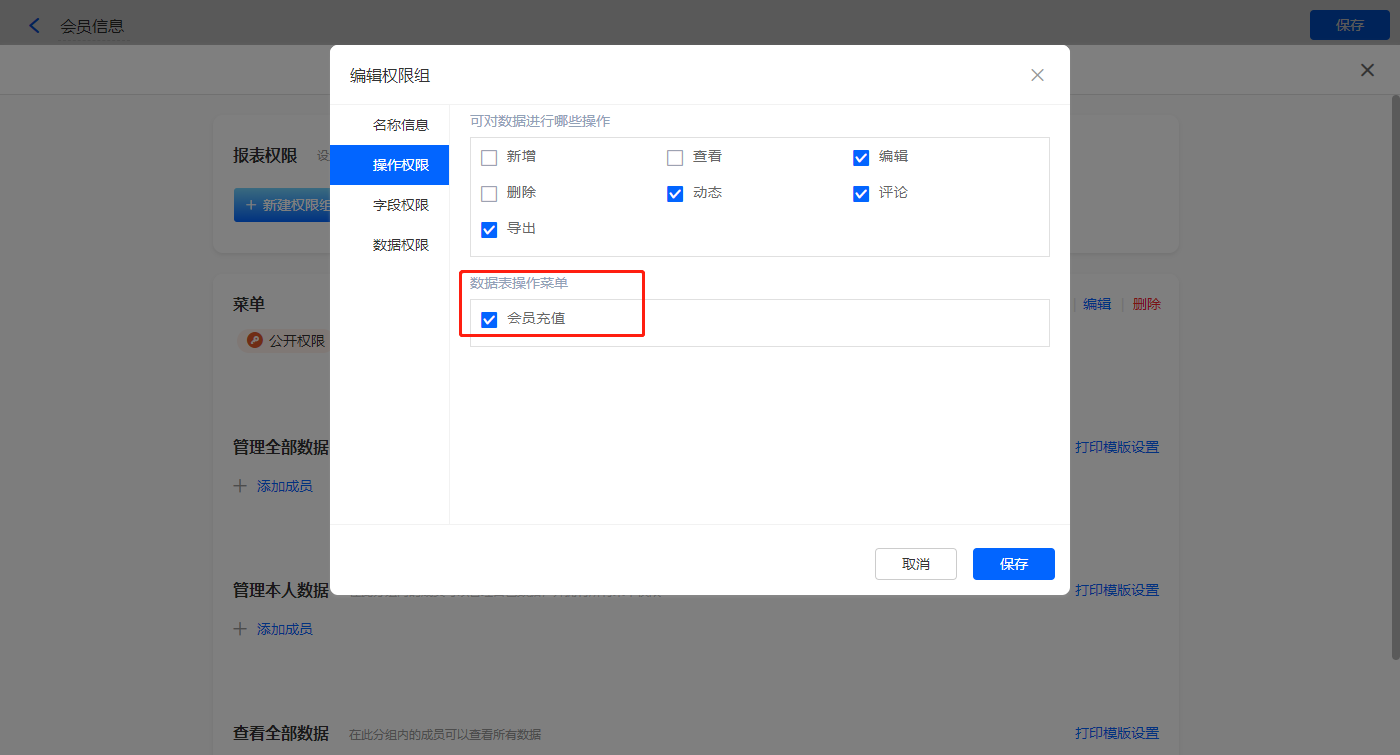Switch to the 名称信息 tab
The image size is (1400, 755).
pyautogui.click(x=400, y=125)
